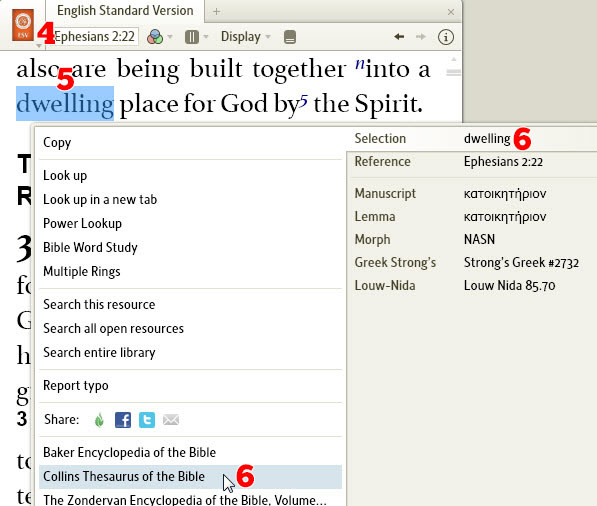
Task: Open Bible Word Study from menu
Action: 90,247
